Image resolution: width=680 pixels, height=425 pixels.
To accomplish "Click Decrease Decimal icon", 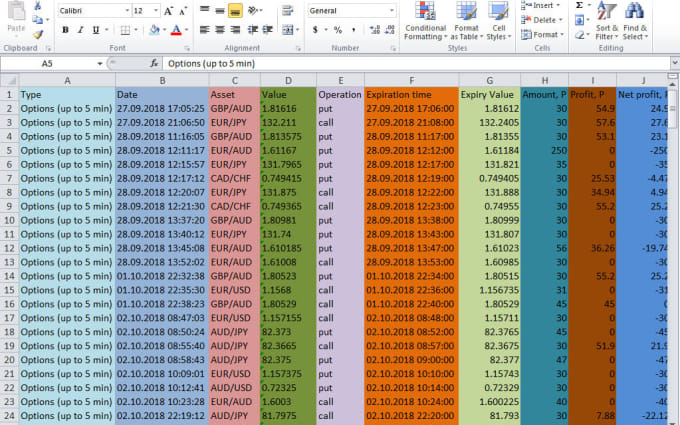I will pyautogui.click(x=389, y=30).
